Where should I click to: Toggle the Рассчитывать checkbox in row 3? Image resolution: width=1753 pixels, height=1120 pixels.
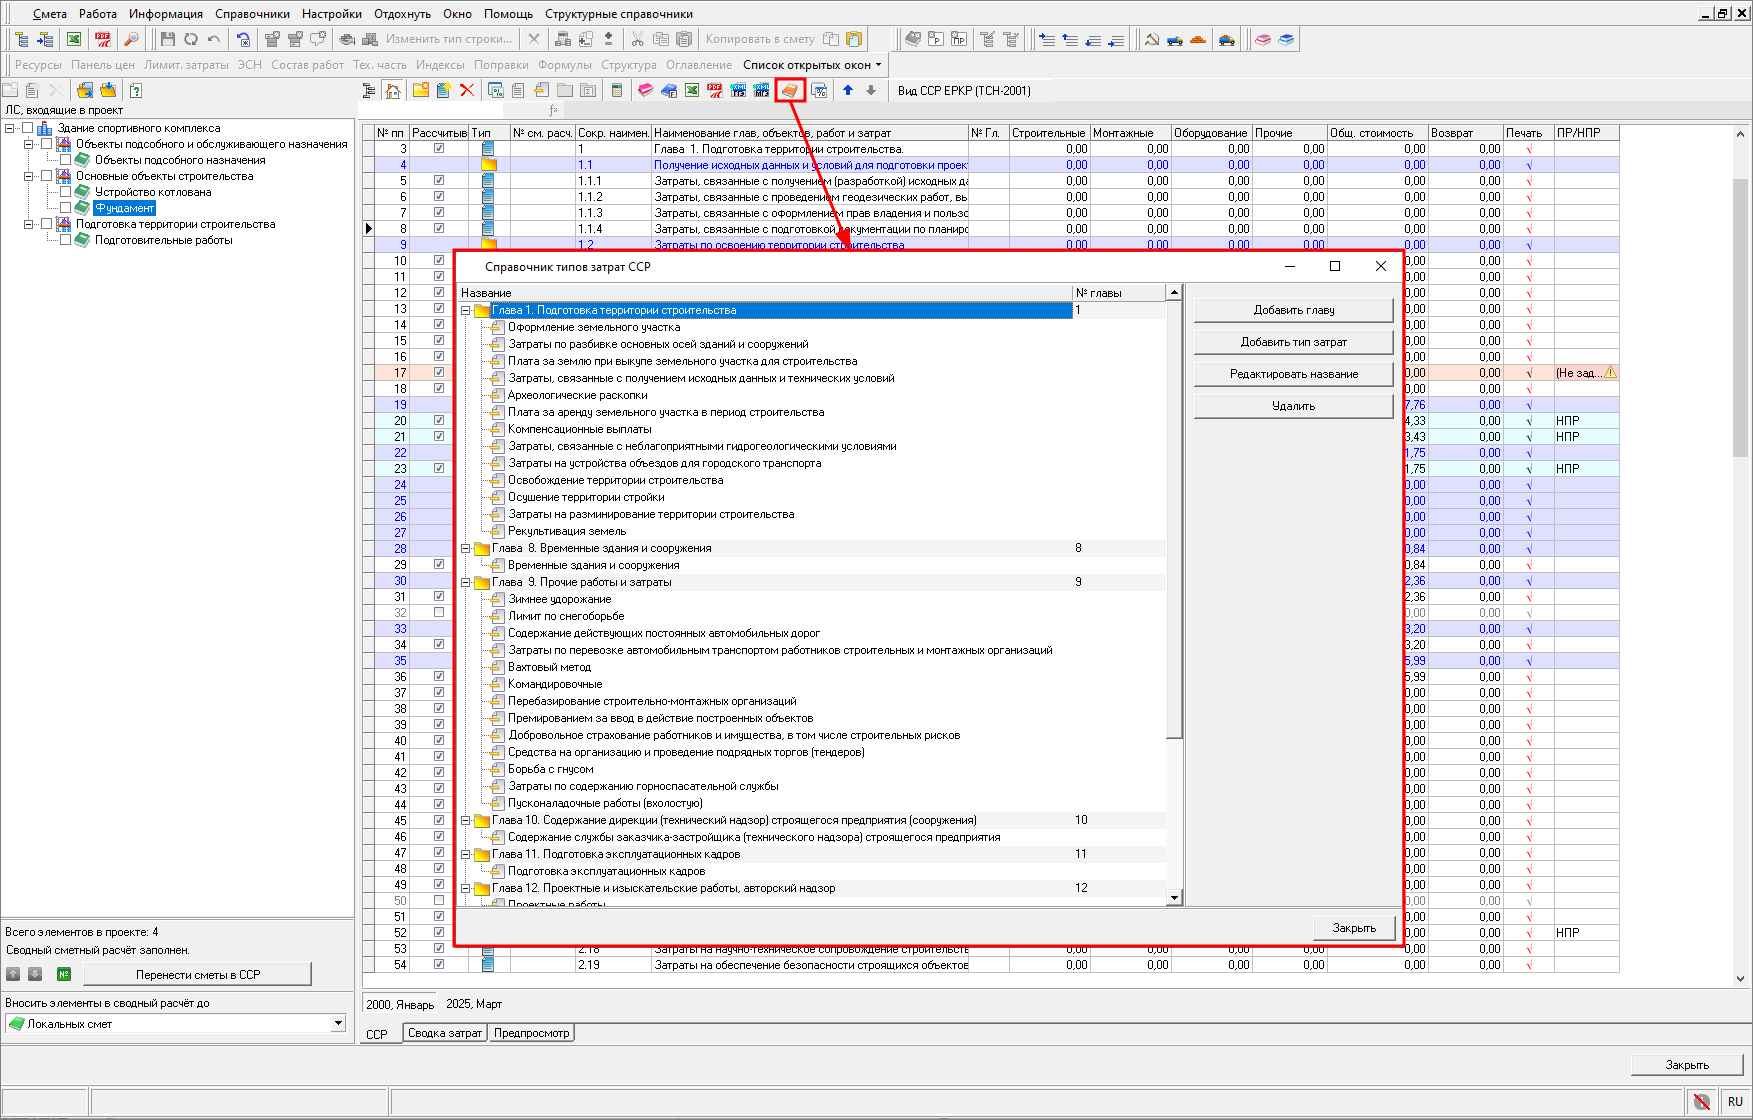[x=438, y=148]
